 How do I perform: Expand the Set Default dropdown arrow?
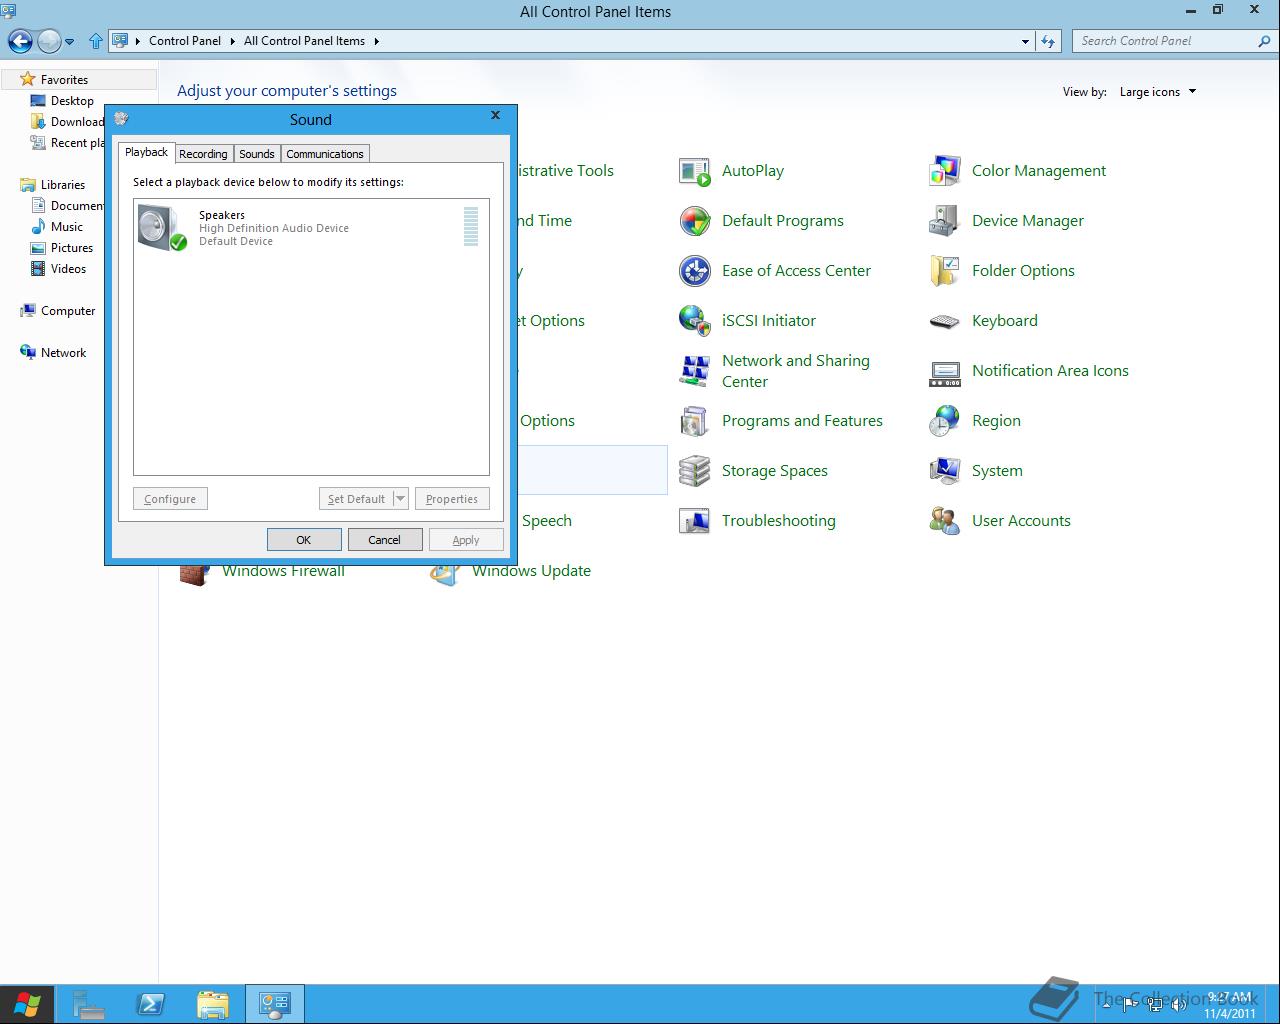[x=400, y=499]
